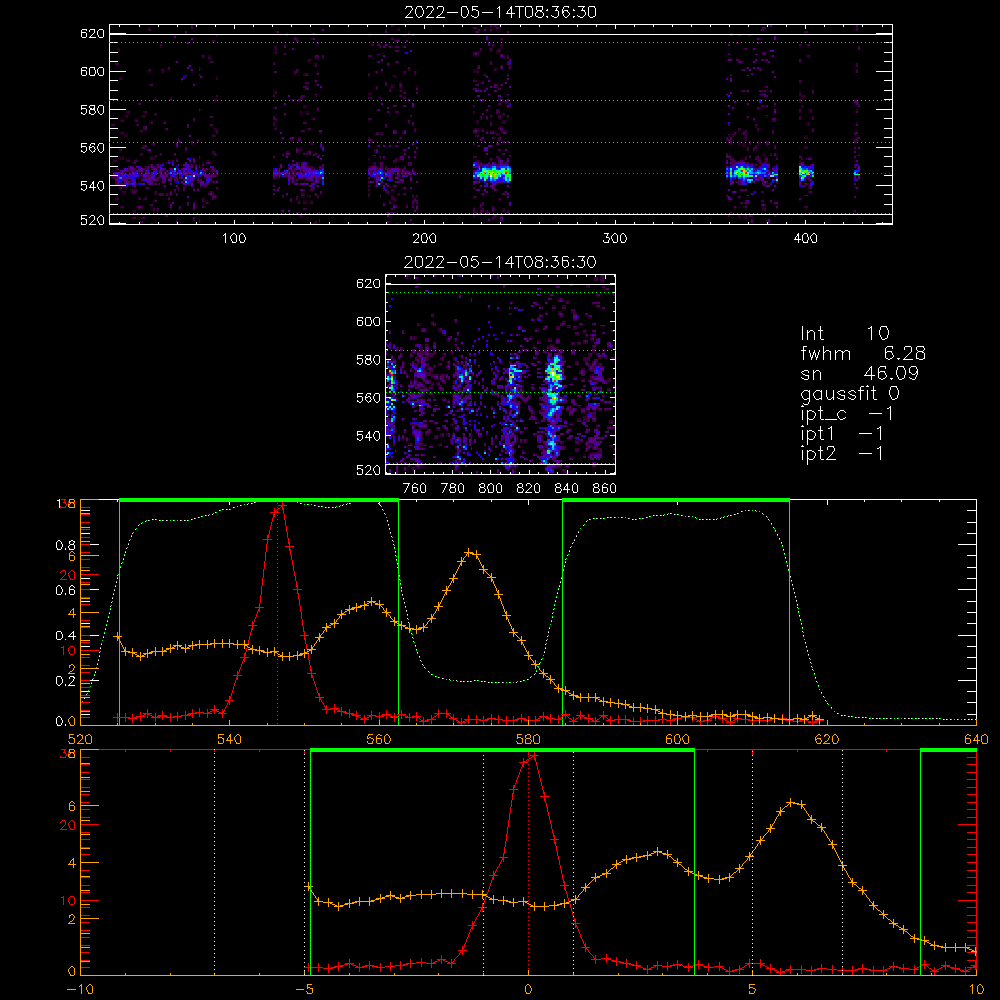Click x-axis label 200 on top spectrogram
The width and height of the screenshot is (1000, 1000).
coord(424,239)
